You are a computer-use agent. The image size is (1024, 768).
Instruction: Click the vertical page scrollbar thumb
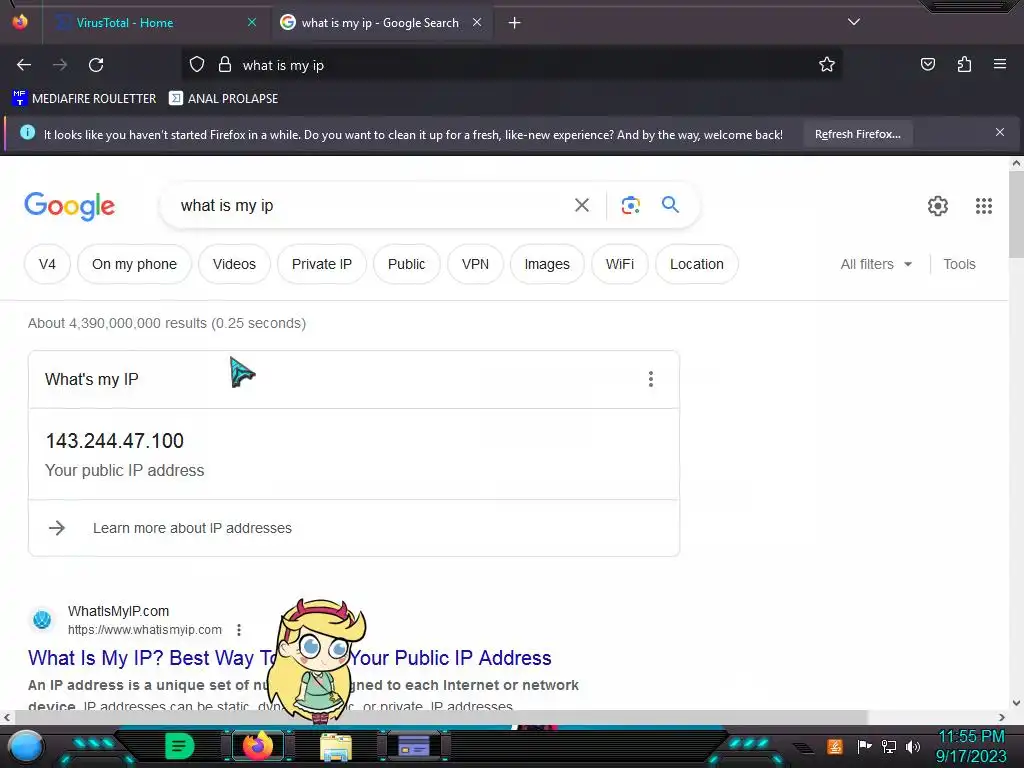(1016, 214)
